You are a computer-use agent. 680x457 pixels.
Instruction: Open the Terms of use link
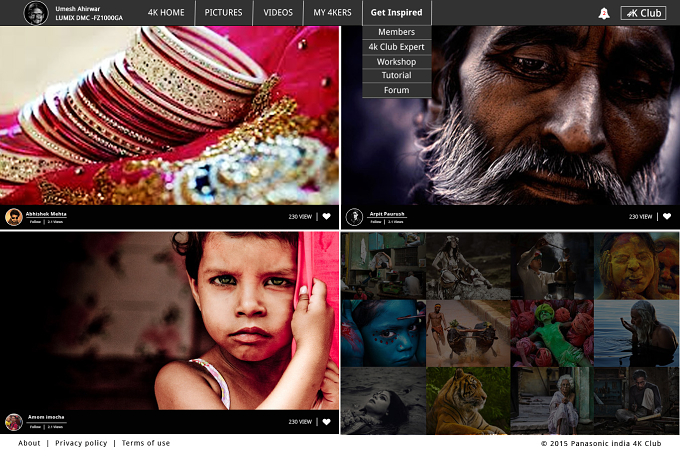pyautogui.click(x=146, y=443)
